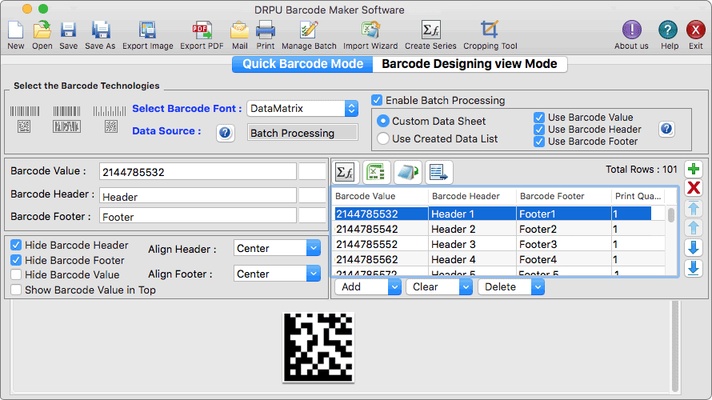Expand the Delete button dropdown arrow
Screen dimensions: 712x400
(x=537, y=287)
